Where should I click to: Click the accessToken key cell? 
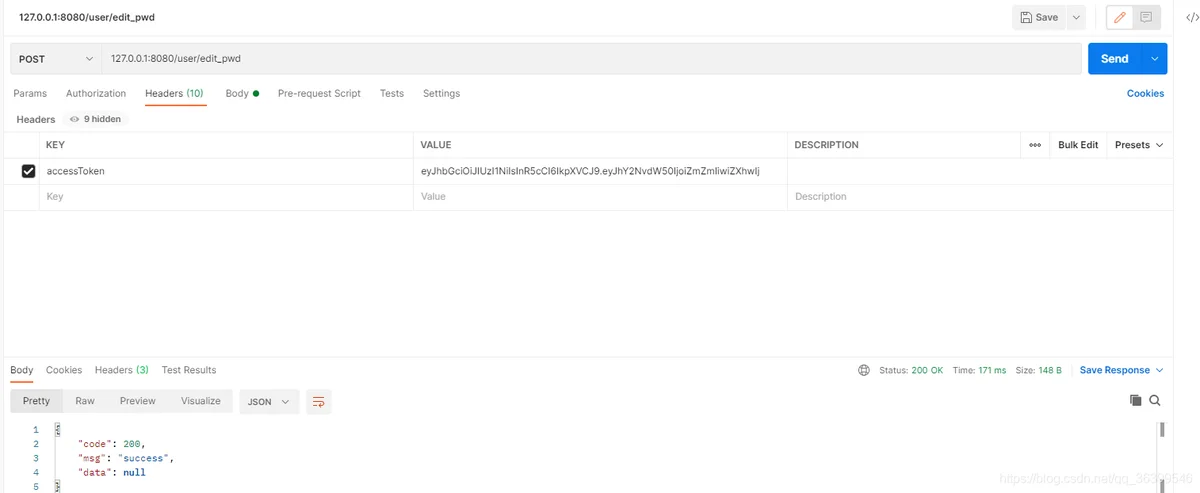(x=226, y=171)
